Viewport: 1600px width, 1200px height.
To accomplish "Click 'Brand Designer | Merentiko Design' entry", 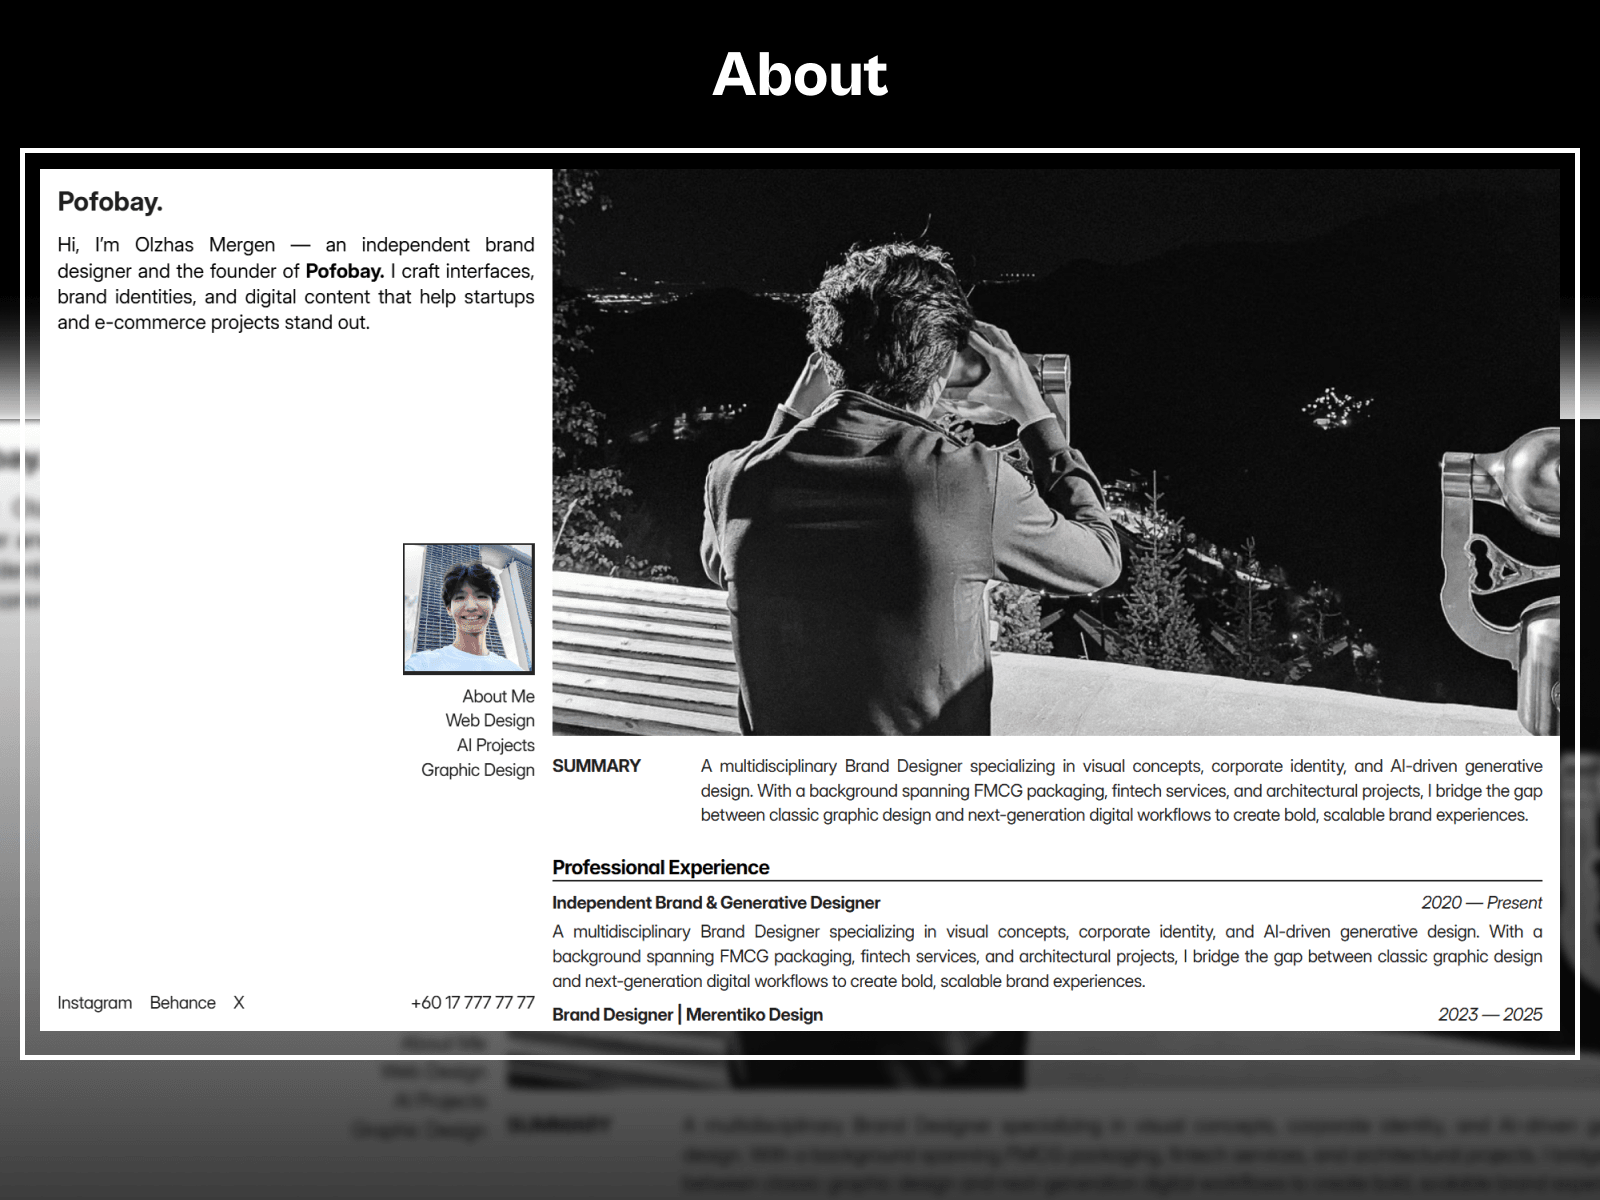I will click(x=687, y=1014).
